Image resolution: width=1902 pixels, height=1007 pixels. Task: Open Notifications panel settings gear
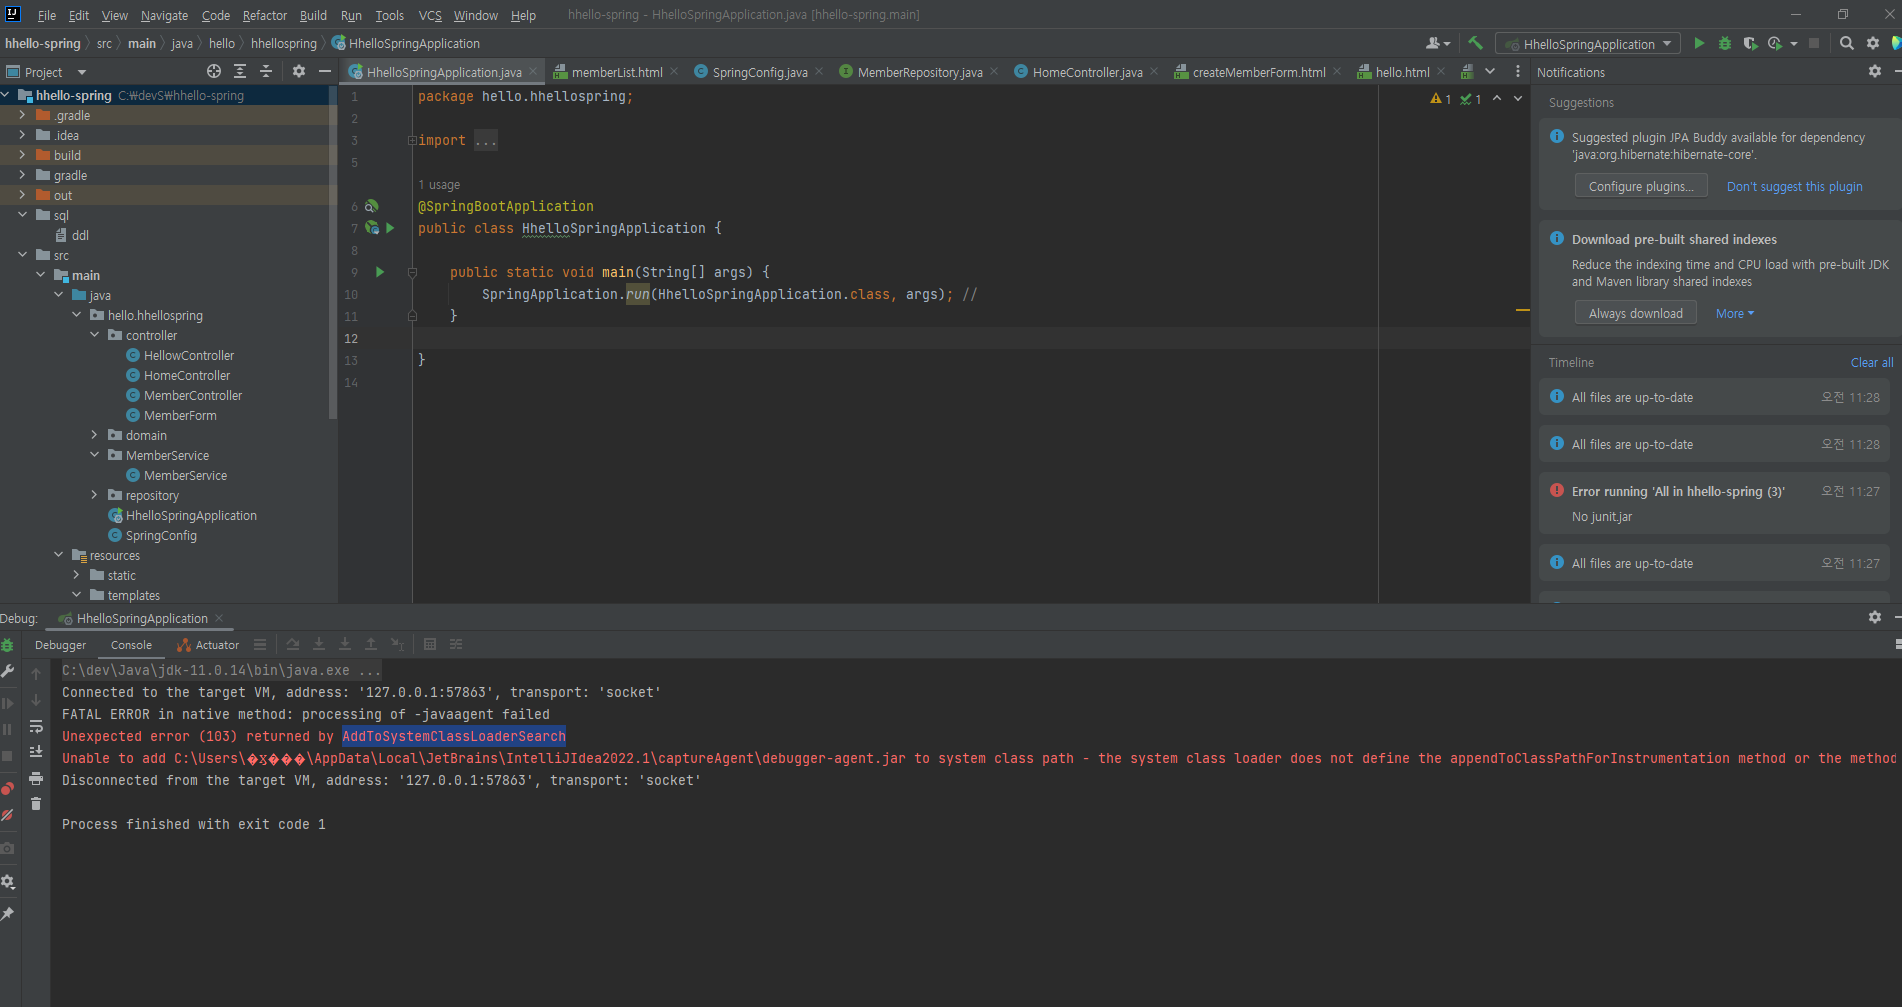click(x=1875, y=71)
